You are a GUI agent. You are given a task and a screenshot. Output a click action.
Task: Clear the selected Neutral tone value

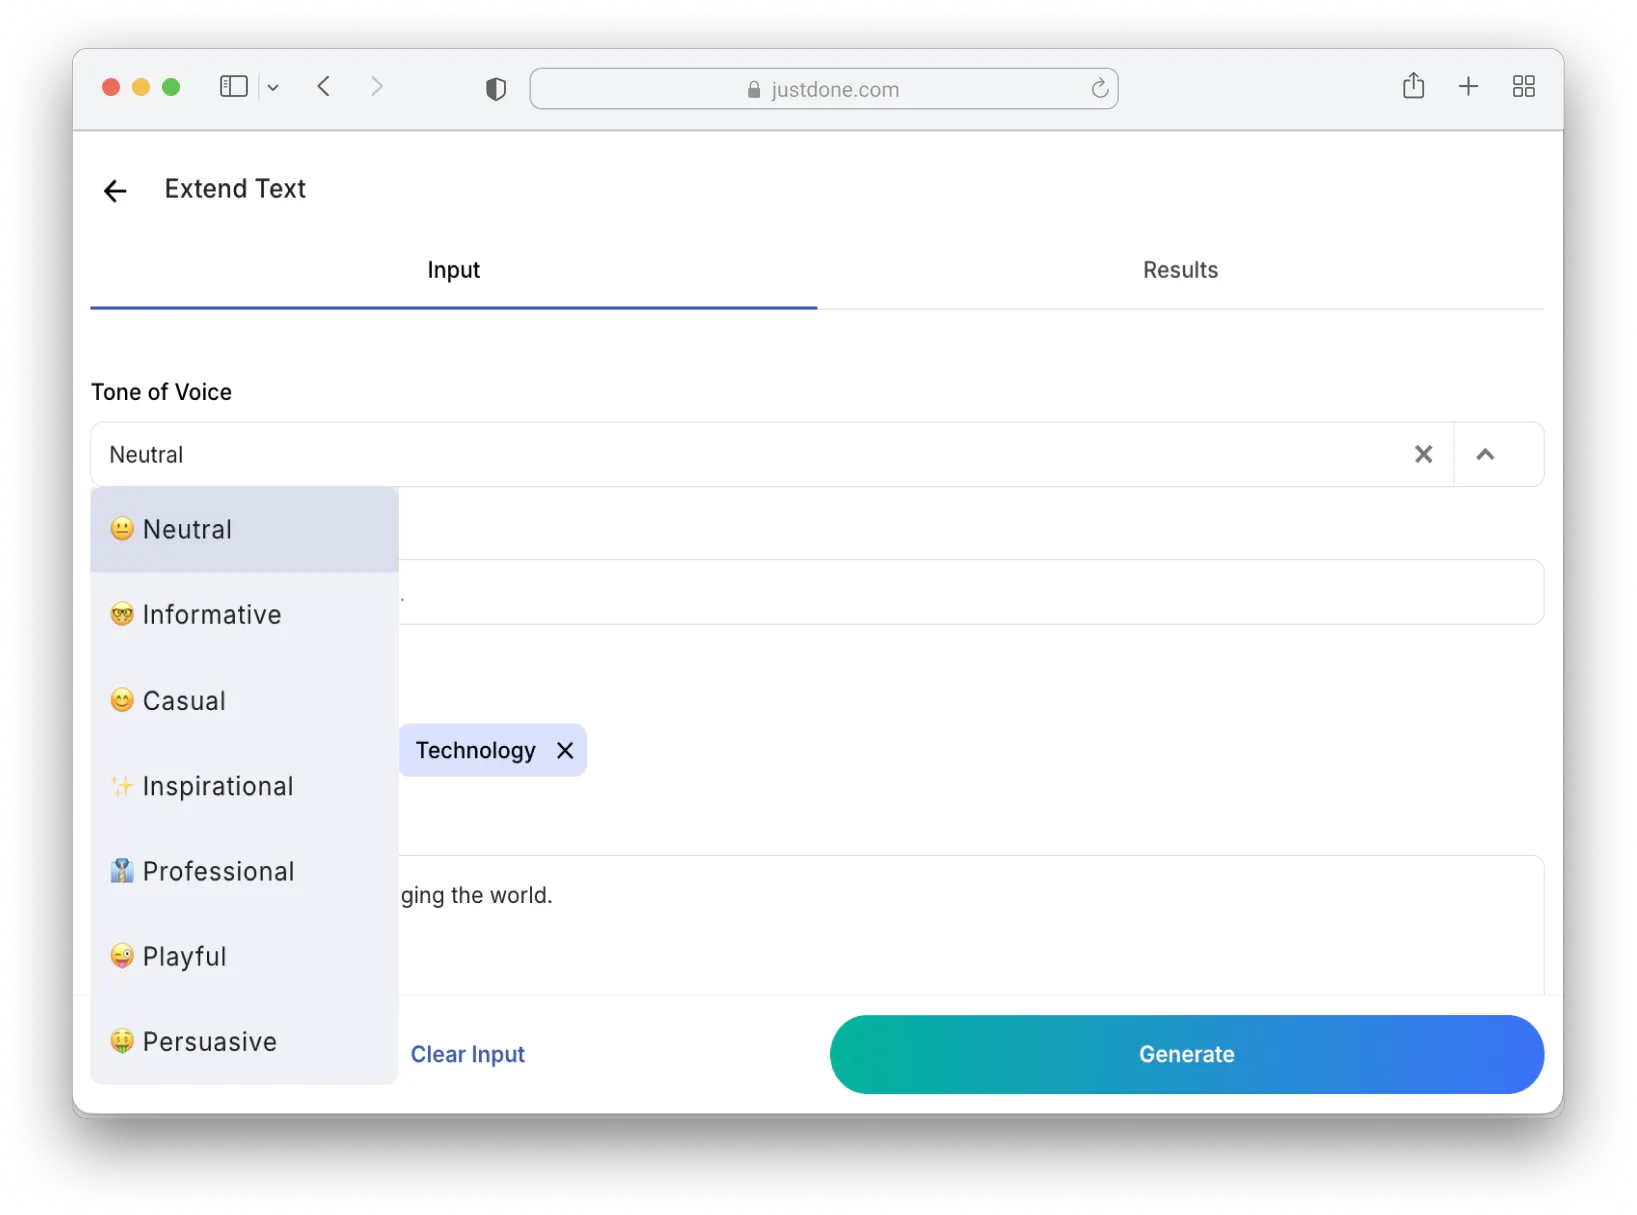click(1423, 454)
